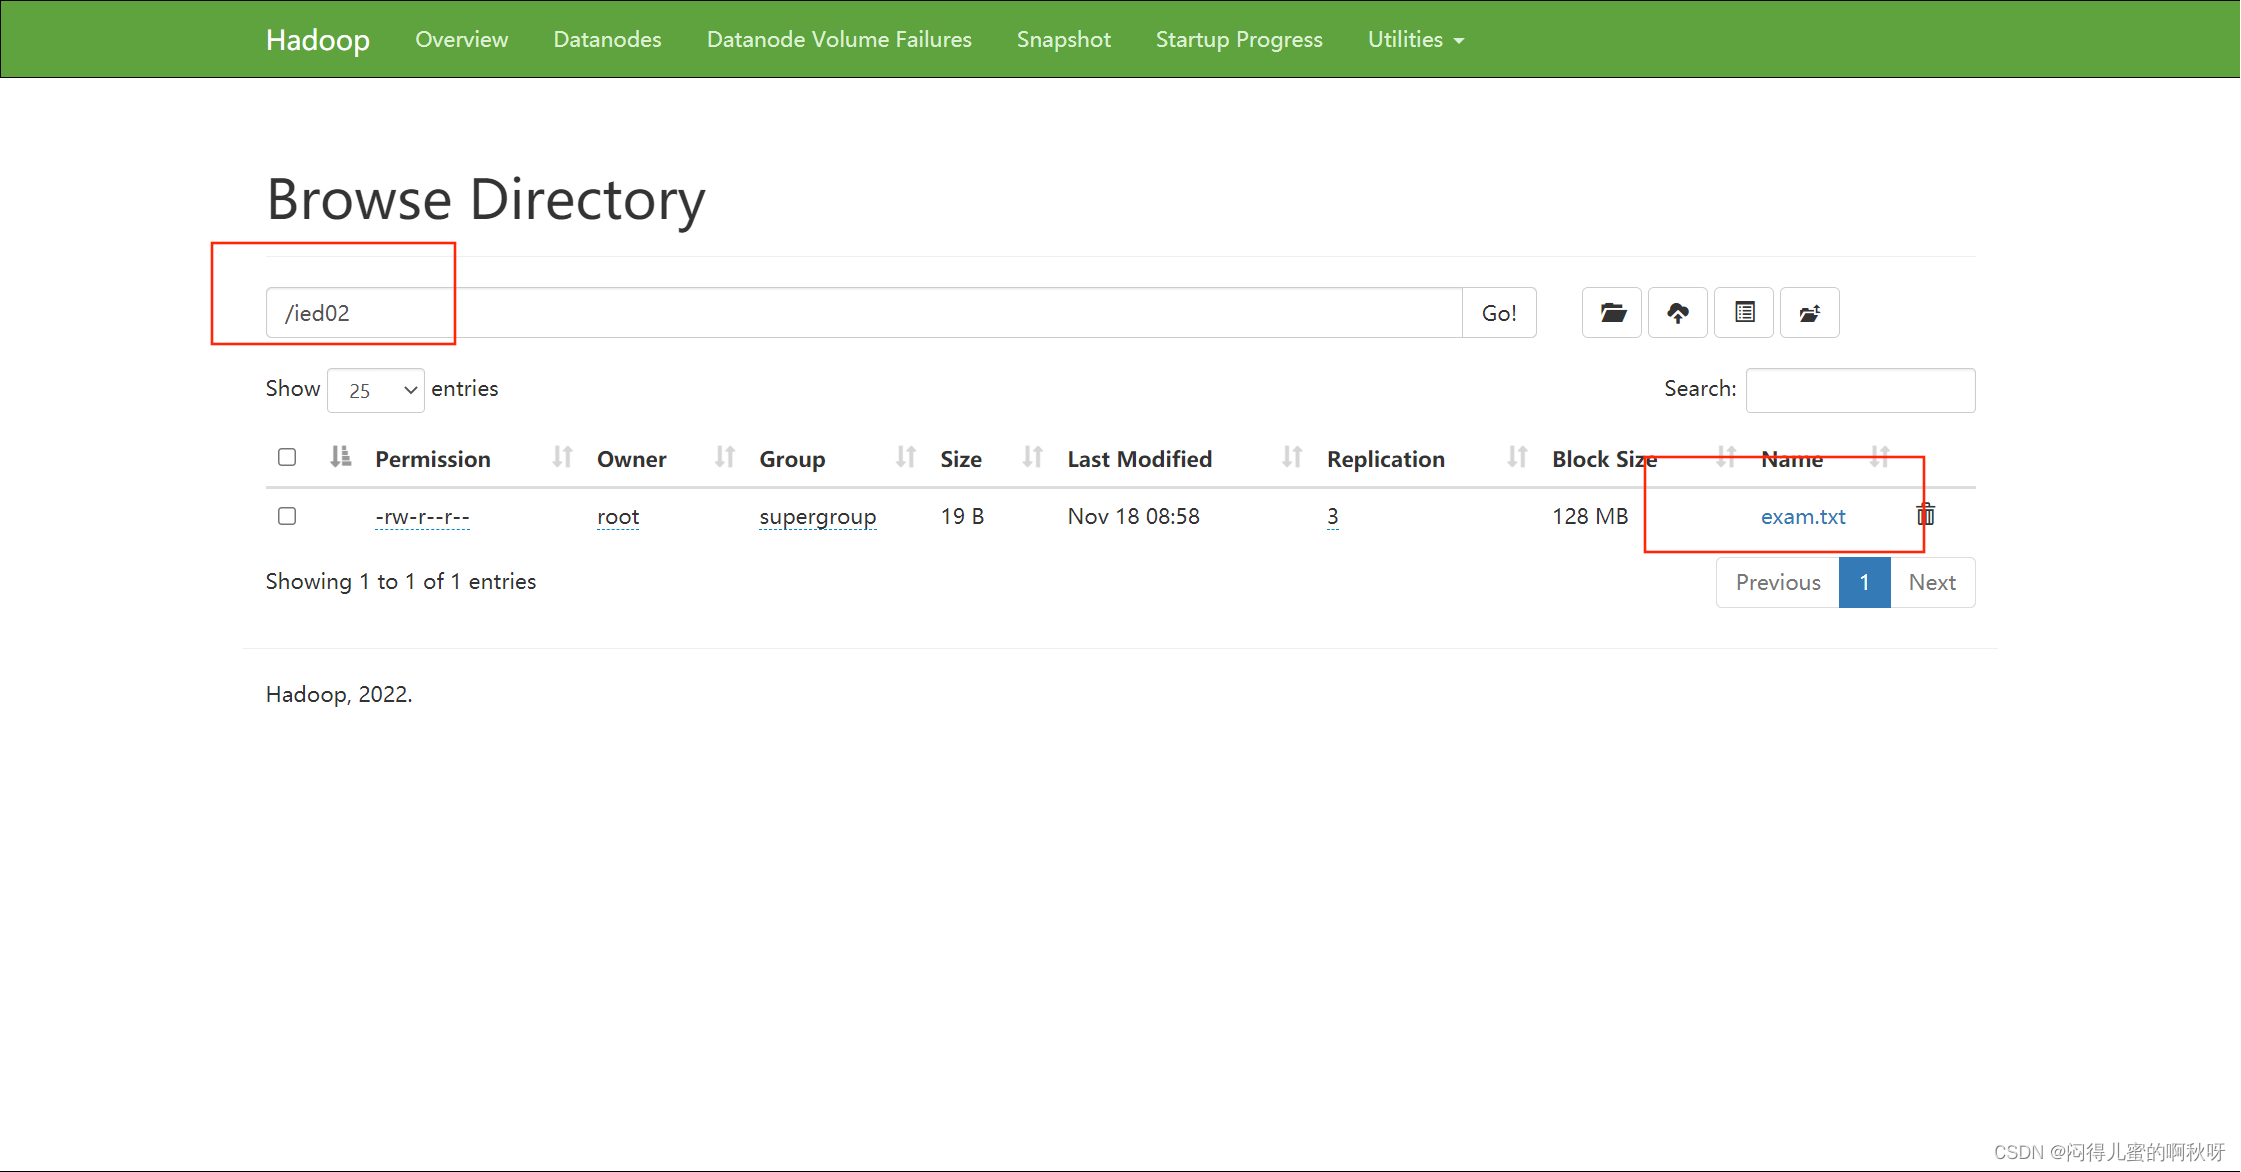
Task: Delete exam.txt using the trash icon
Action: (1925, 515)
